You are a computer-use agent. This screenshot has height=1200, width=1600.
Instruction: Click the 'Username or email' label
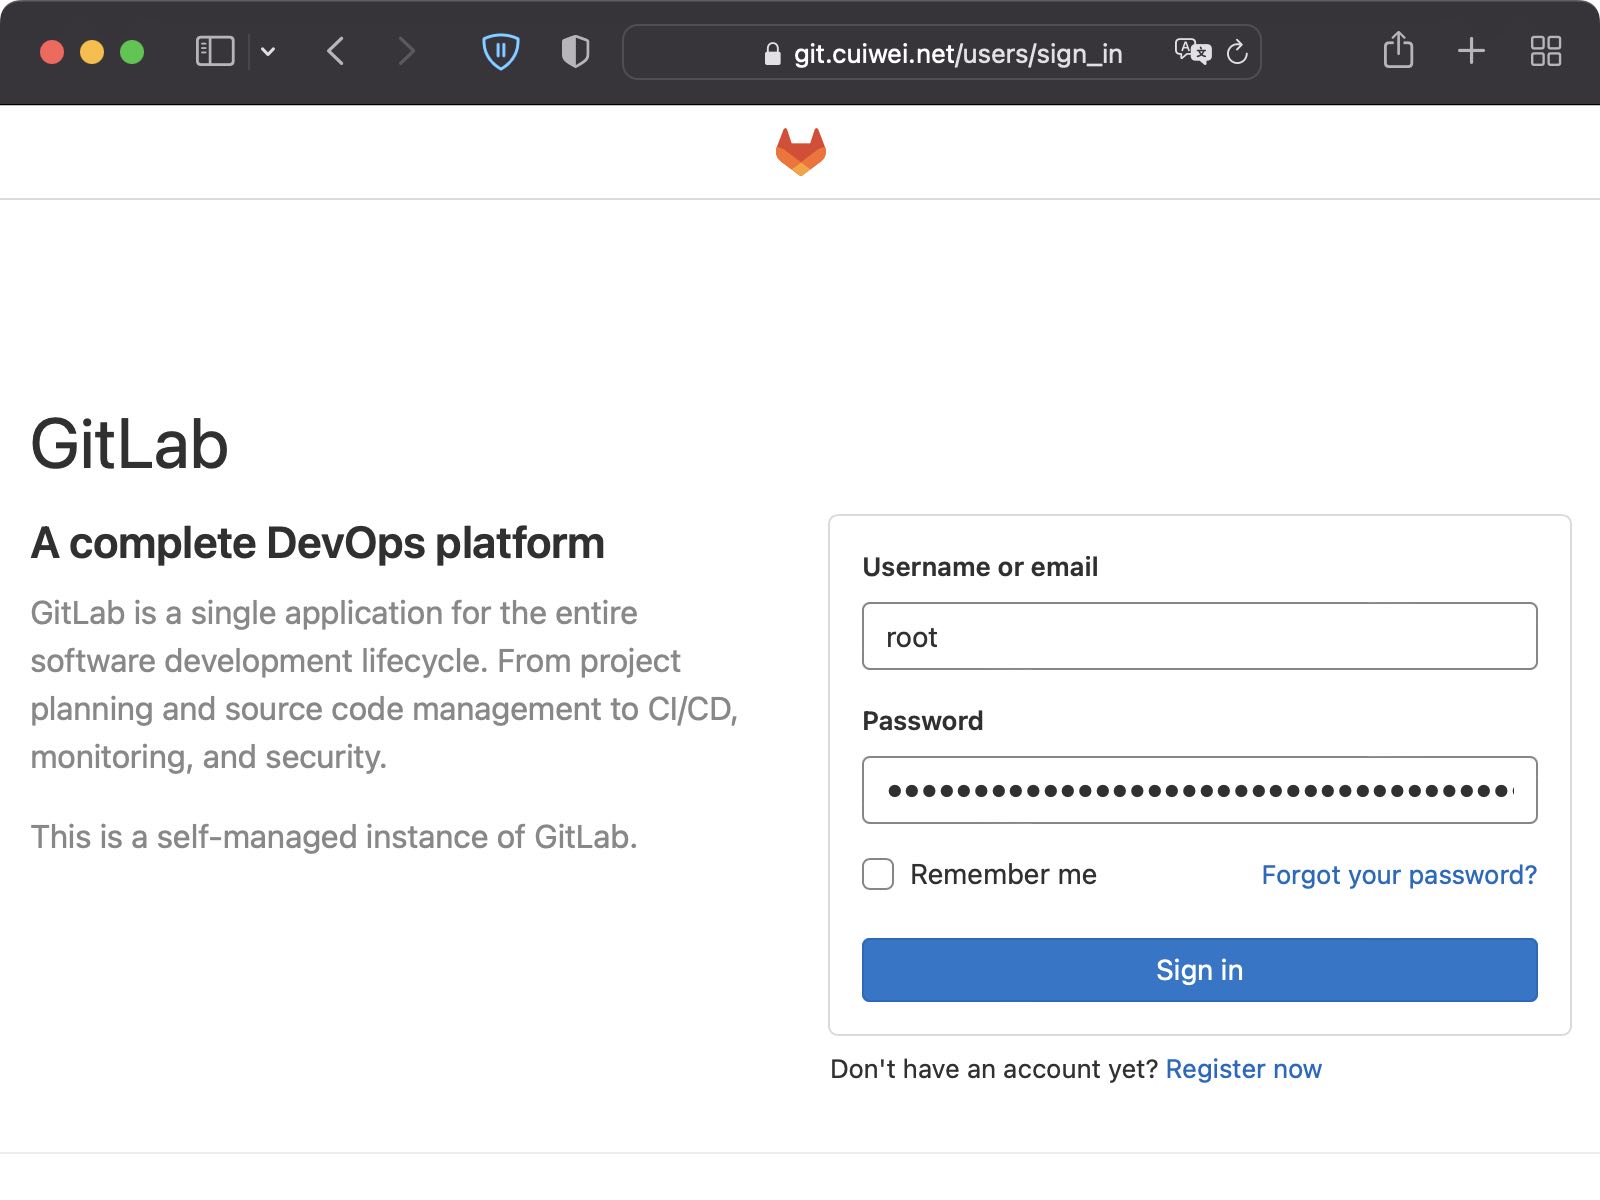point(980,567)
